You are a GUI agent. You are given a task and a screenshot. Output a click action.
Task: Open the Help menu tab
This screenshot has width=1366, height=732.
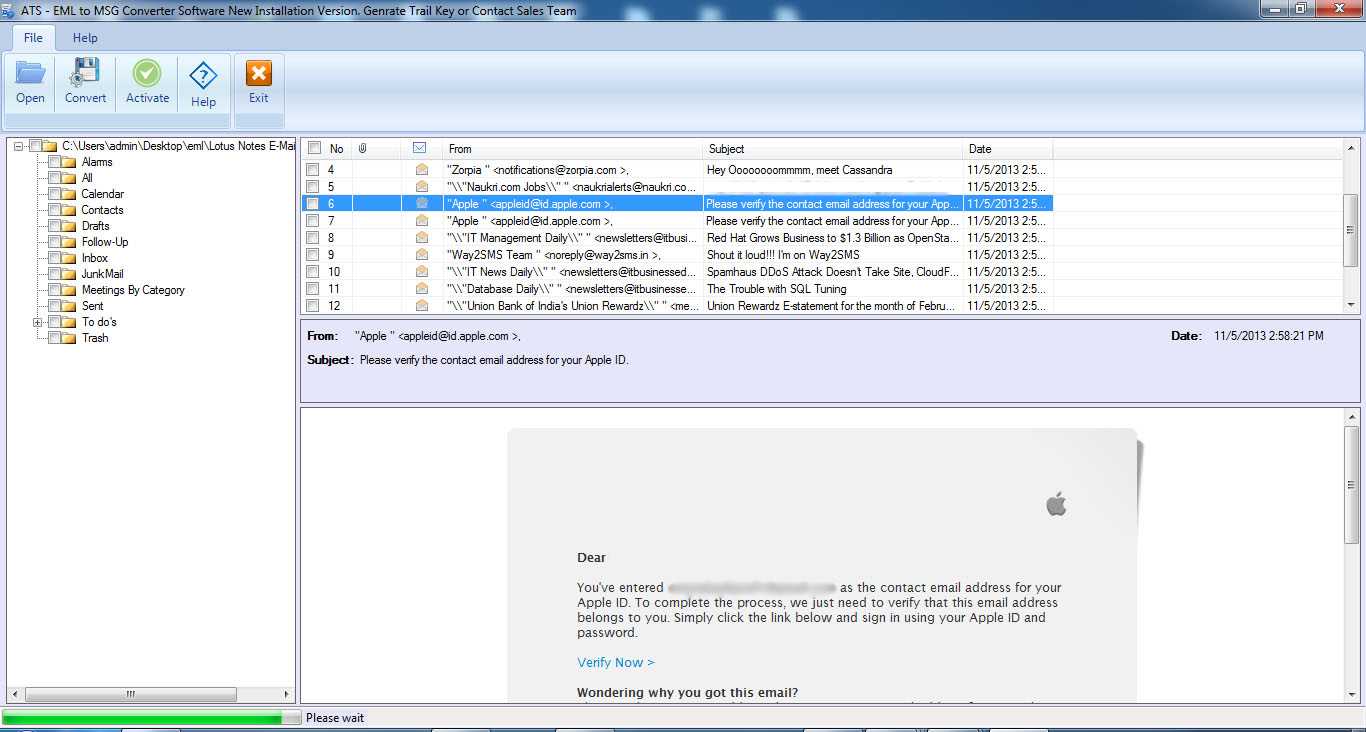pos(84,37)
